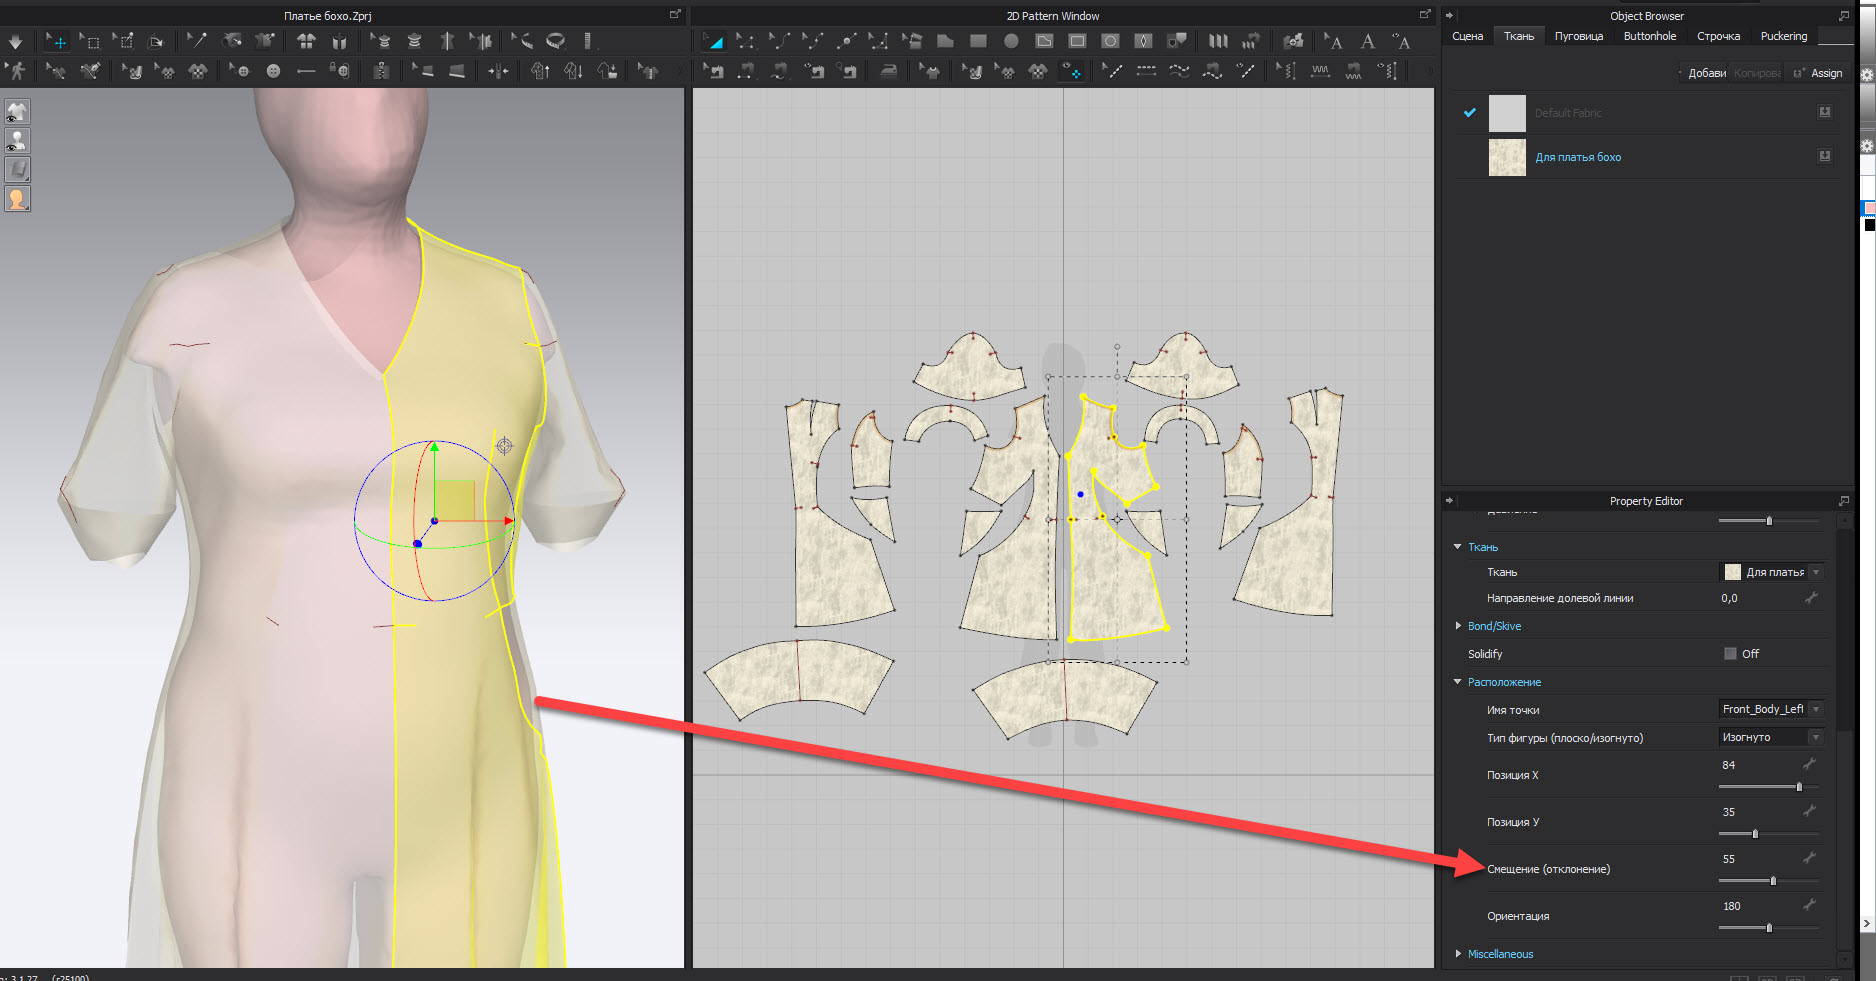
Task: Click the Добави (Add) fabric button
Action: (1706, 73)
